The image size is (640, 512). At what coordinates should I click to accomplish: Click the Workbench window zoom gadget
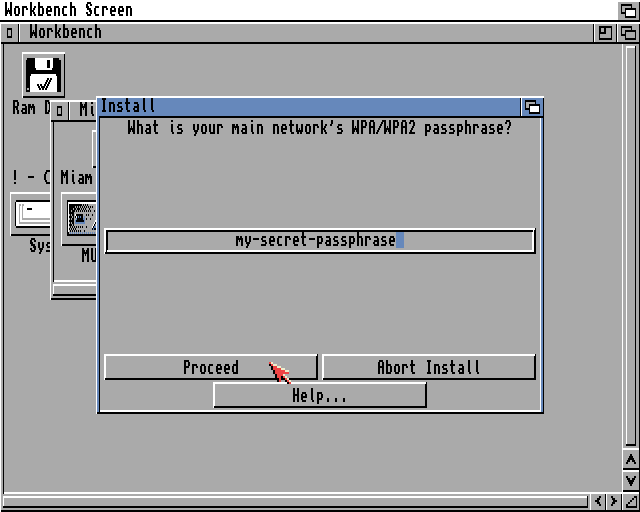[x=604, y=33]
